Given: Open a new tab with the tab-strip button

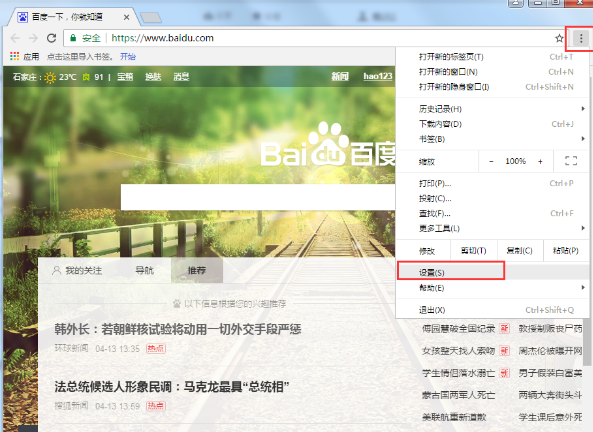Looking at the screenshot, I should pos(151,17).
